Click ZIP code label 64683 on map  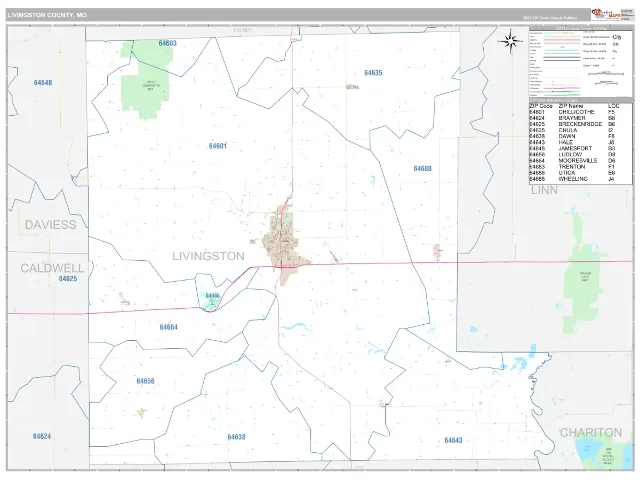click(167, 43)
